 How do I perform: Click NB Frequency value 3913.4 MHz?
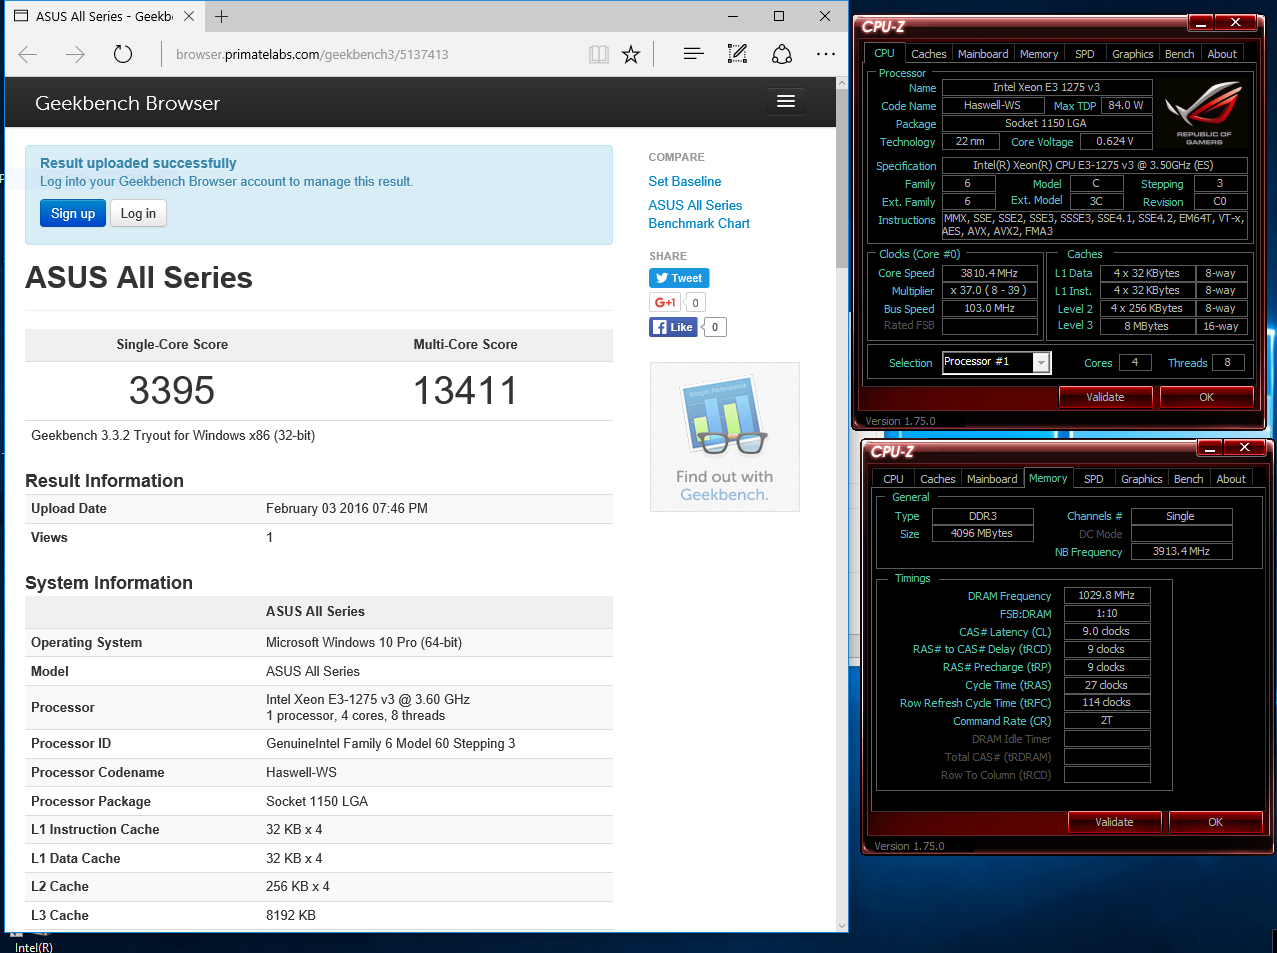[x=1181, y=551]
